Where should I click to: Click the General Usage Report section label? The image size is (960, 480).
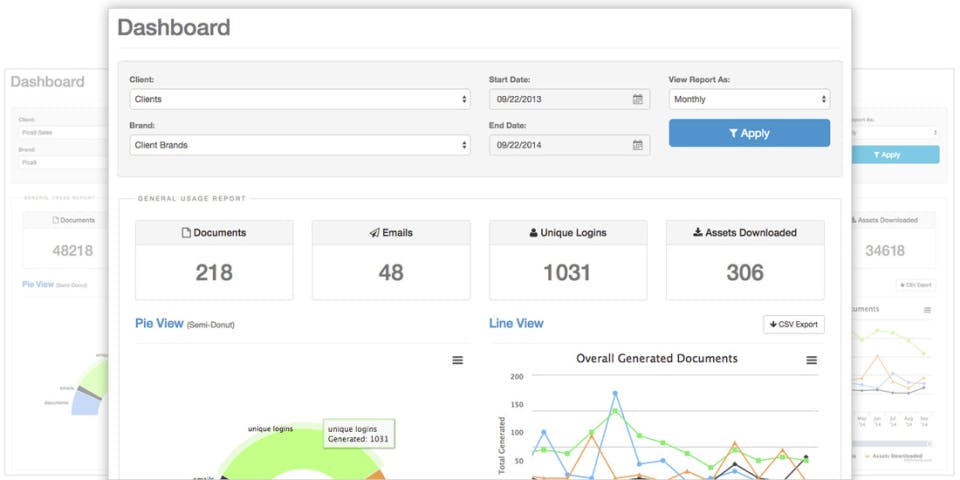click(192, 198)
